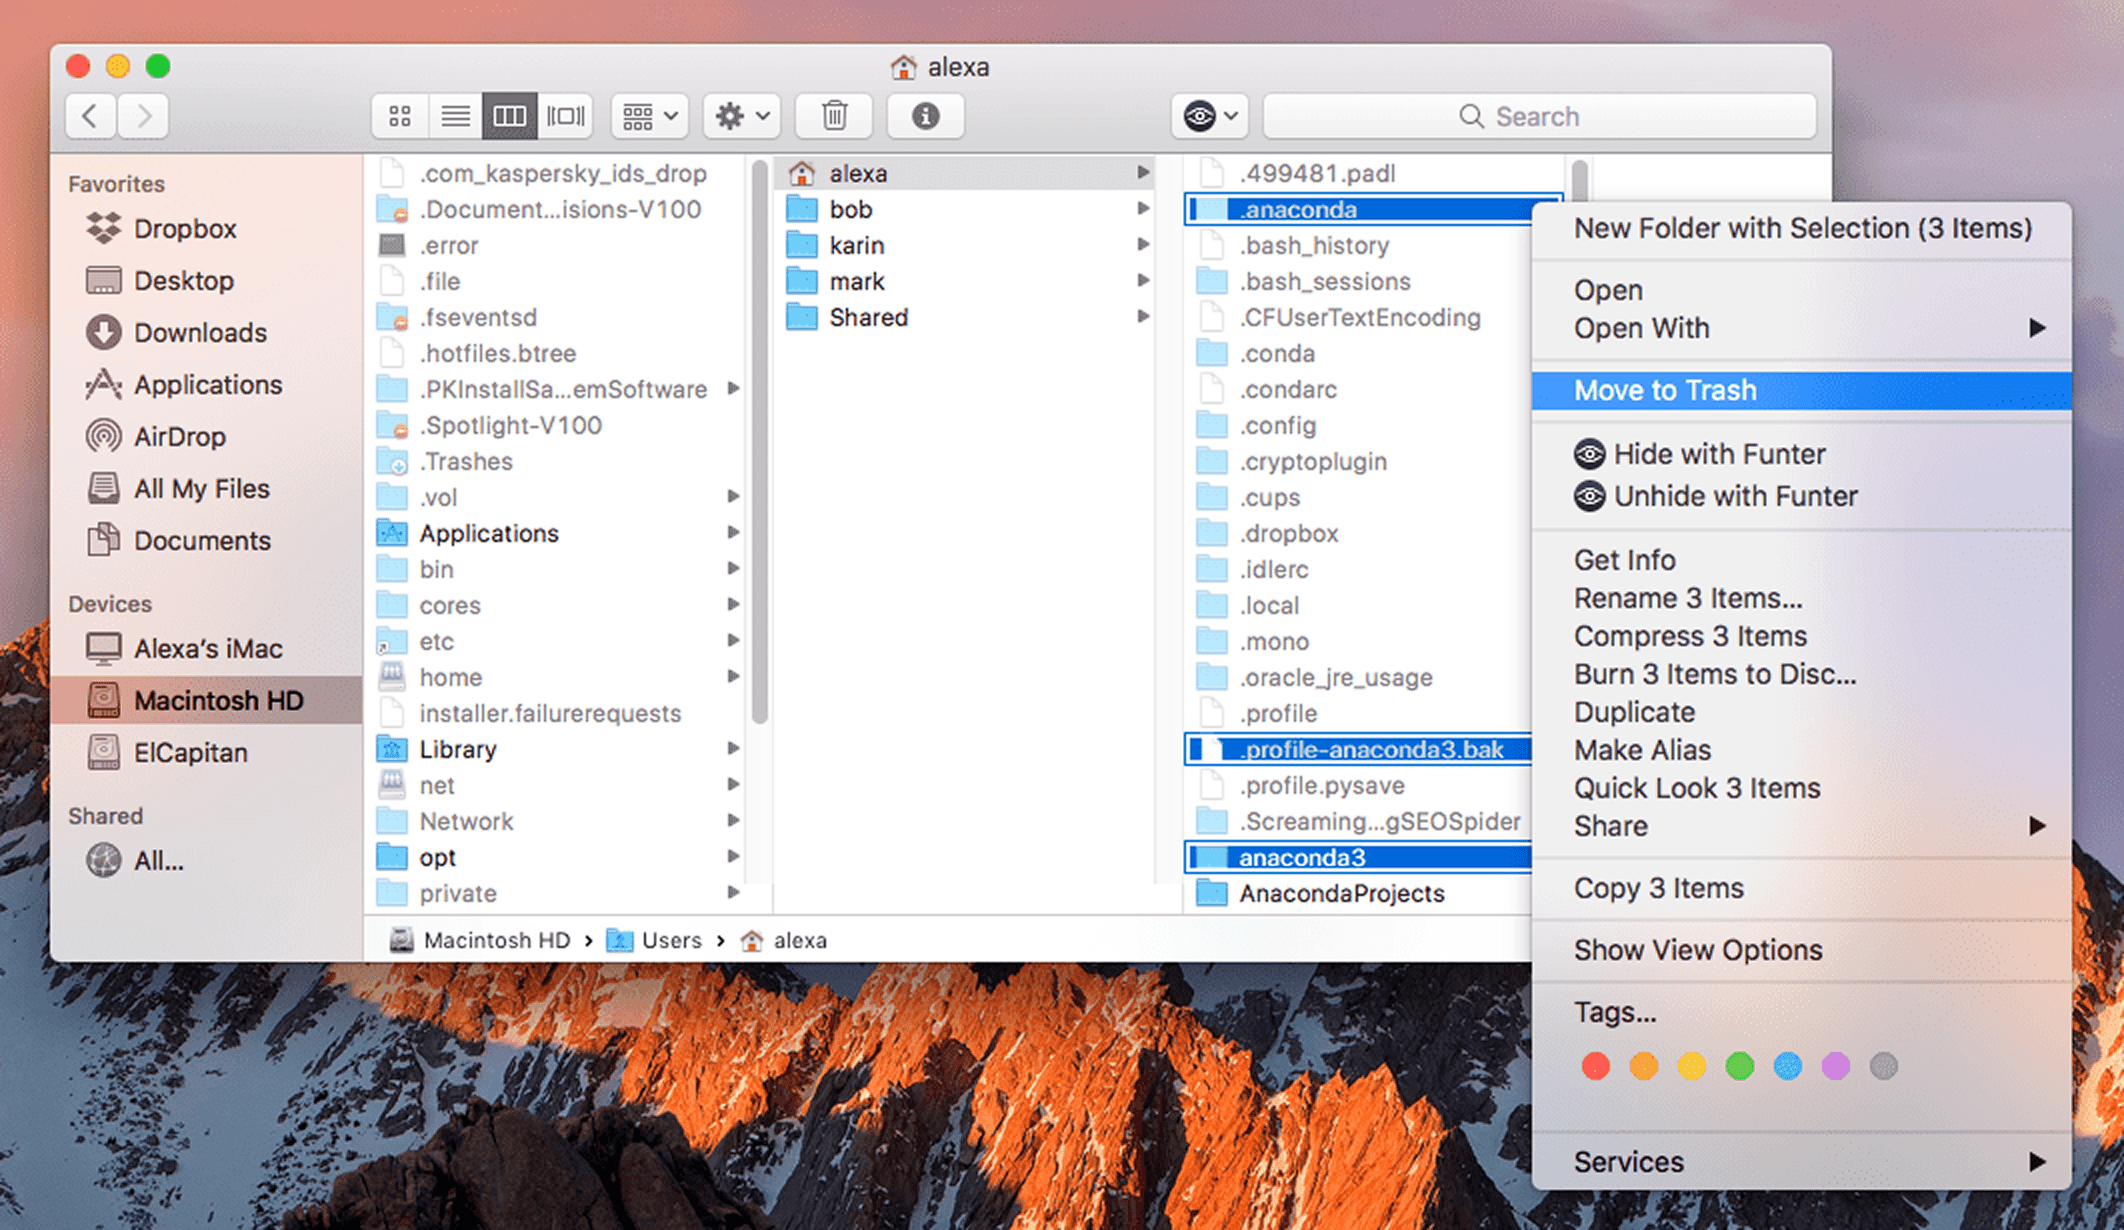This screenshot has height=1230, width=2124.
Task: Click the Get Info toolbar icon
Action: (925, 116)
